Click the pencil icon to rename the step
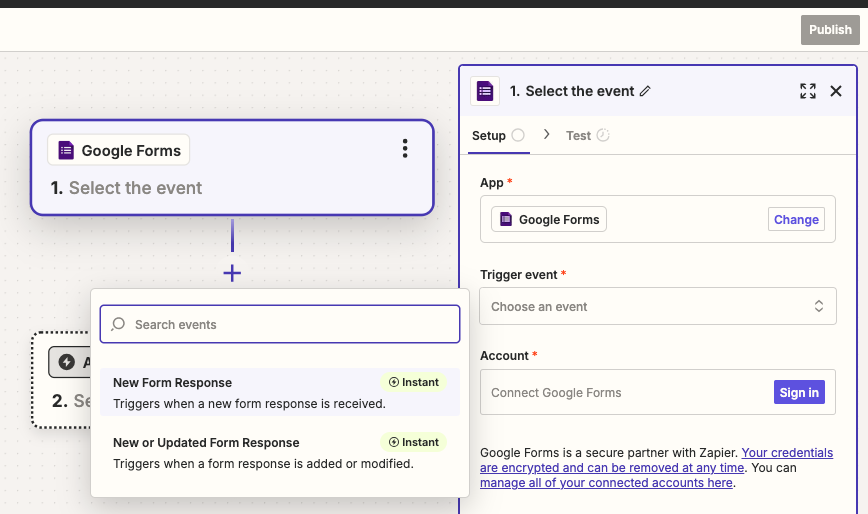The height and width of the screenshot is (514, 868). [645, 91]
